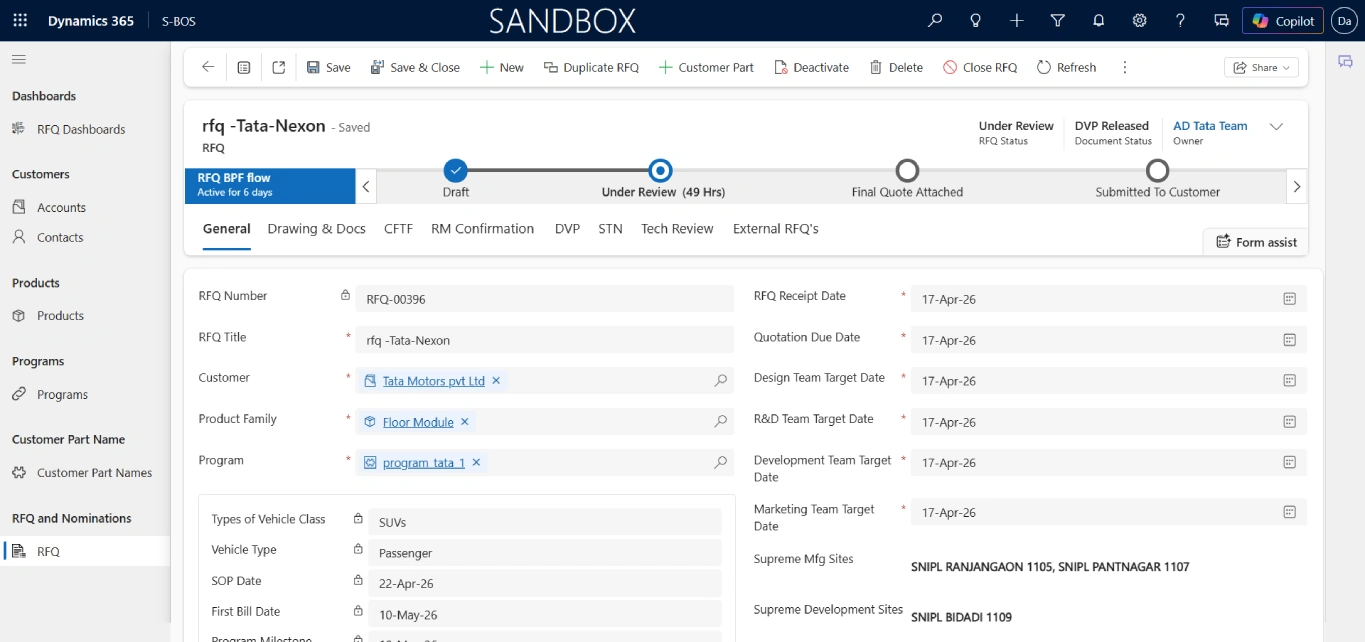This screenshot has height=642, width=1365.
Task: Click the RFQ Title input field
Action: (544, 340)
